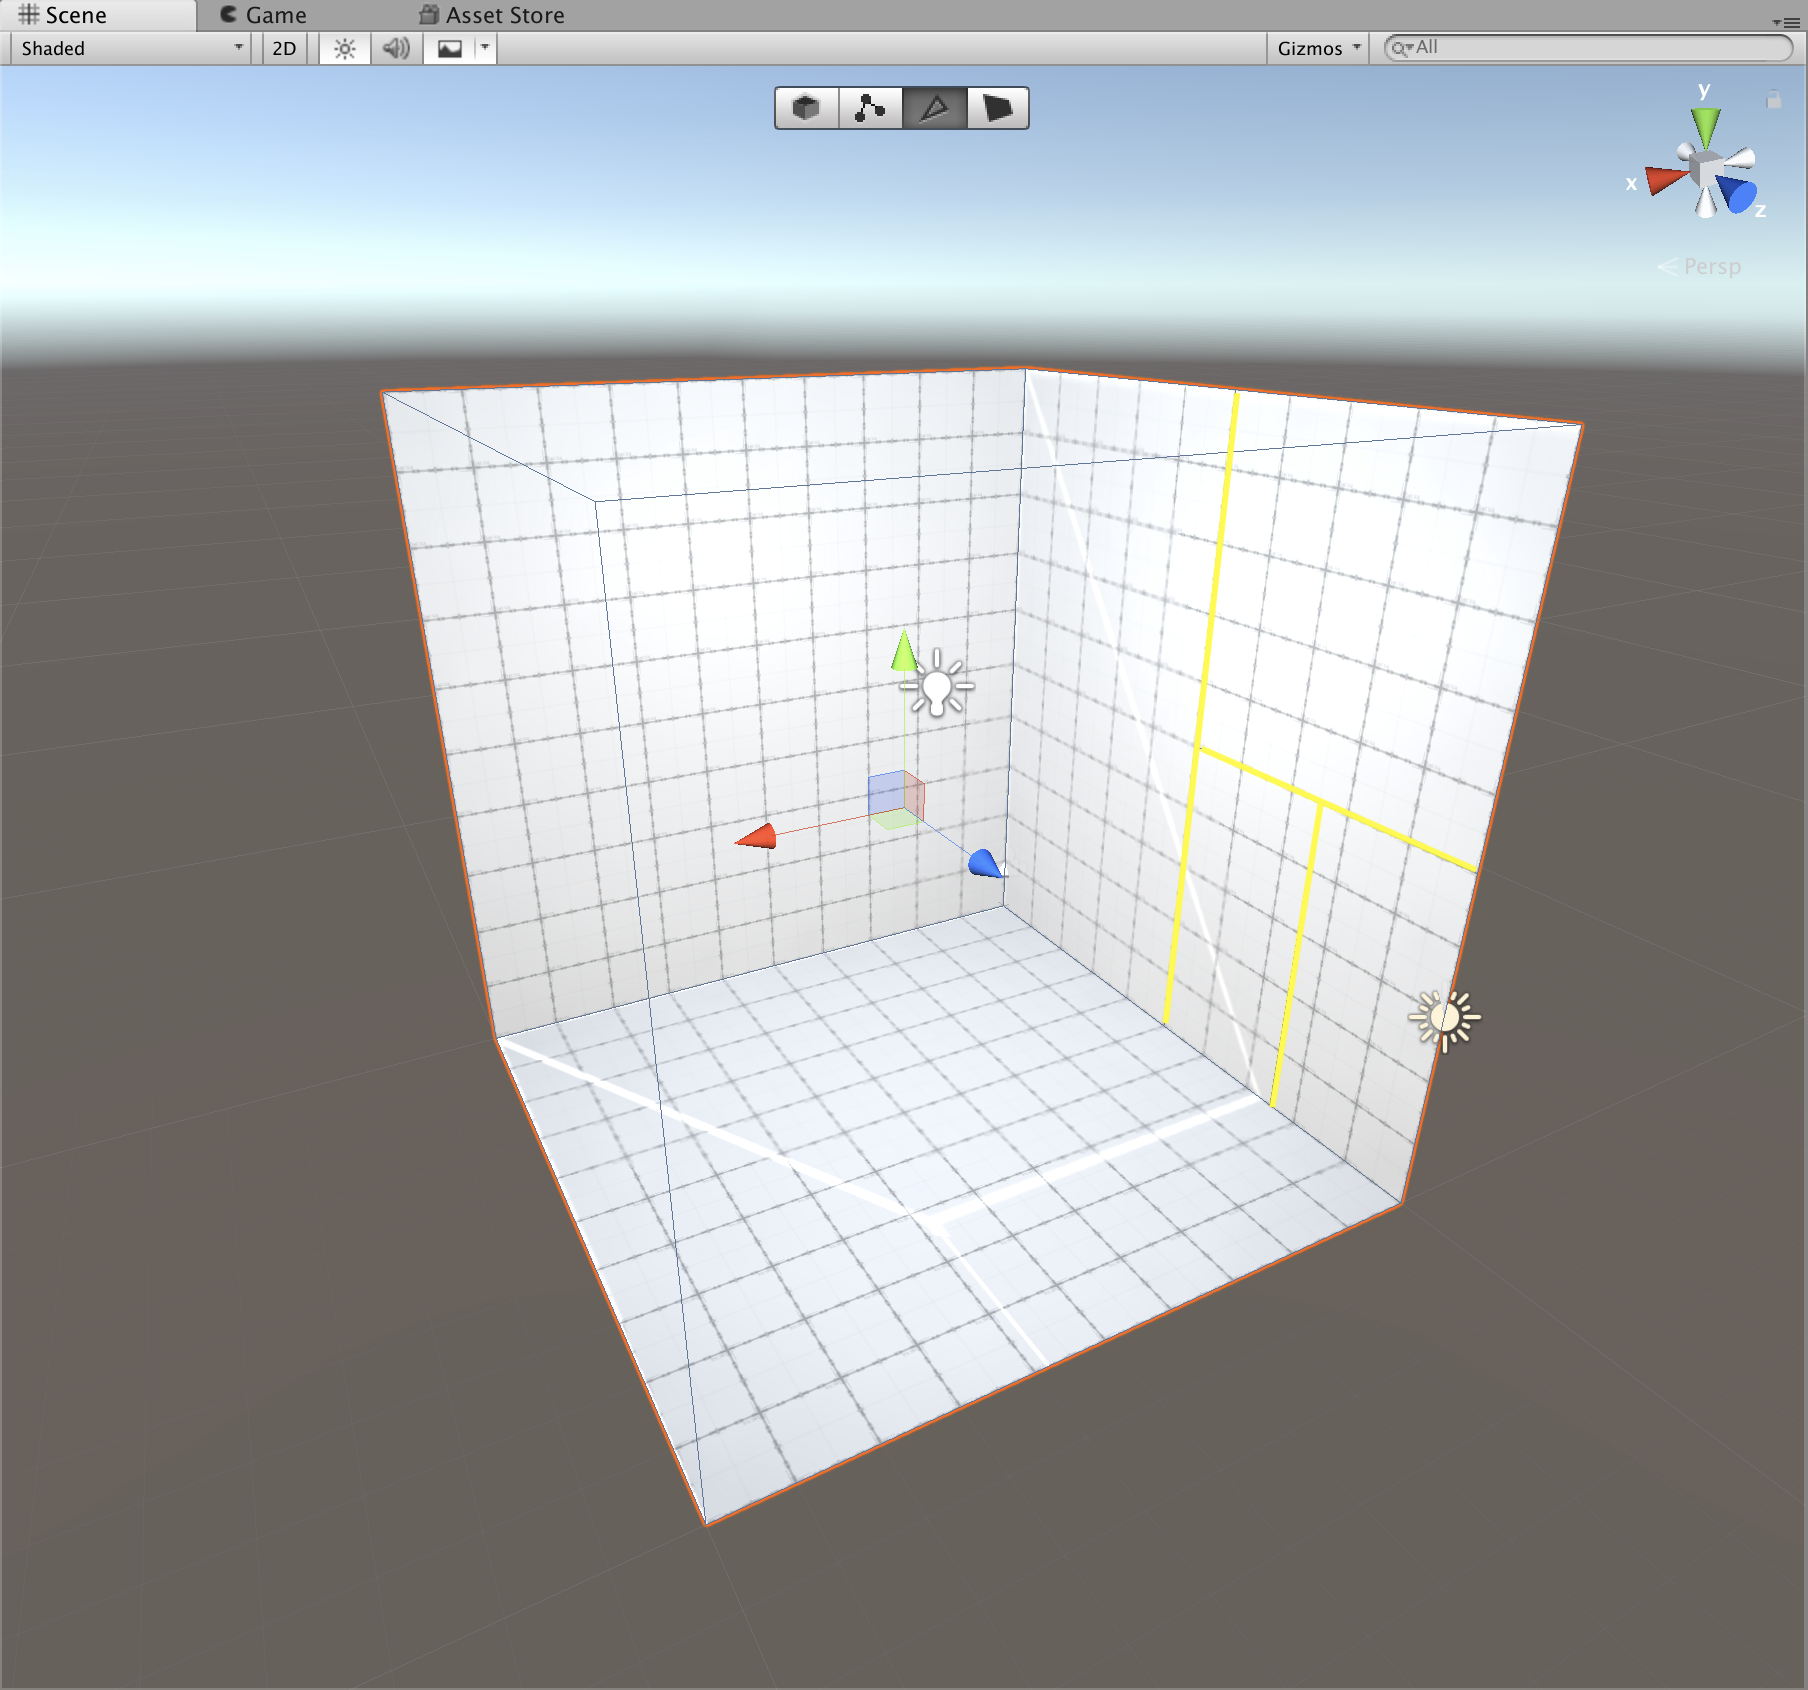Switch to ProBuilder Vertex selection mode
This screenshot has height=1690, width=1808.
[870, 108]
